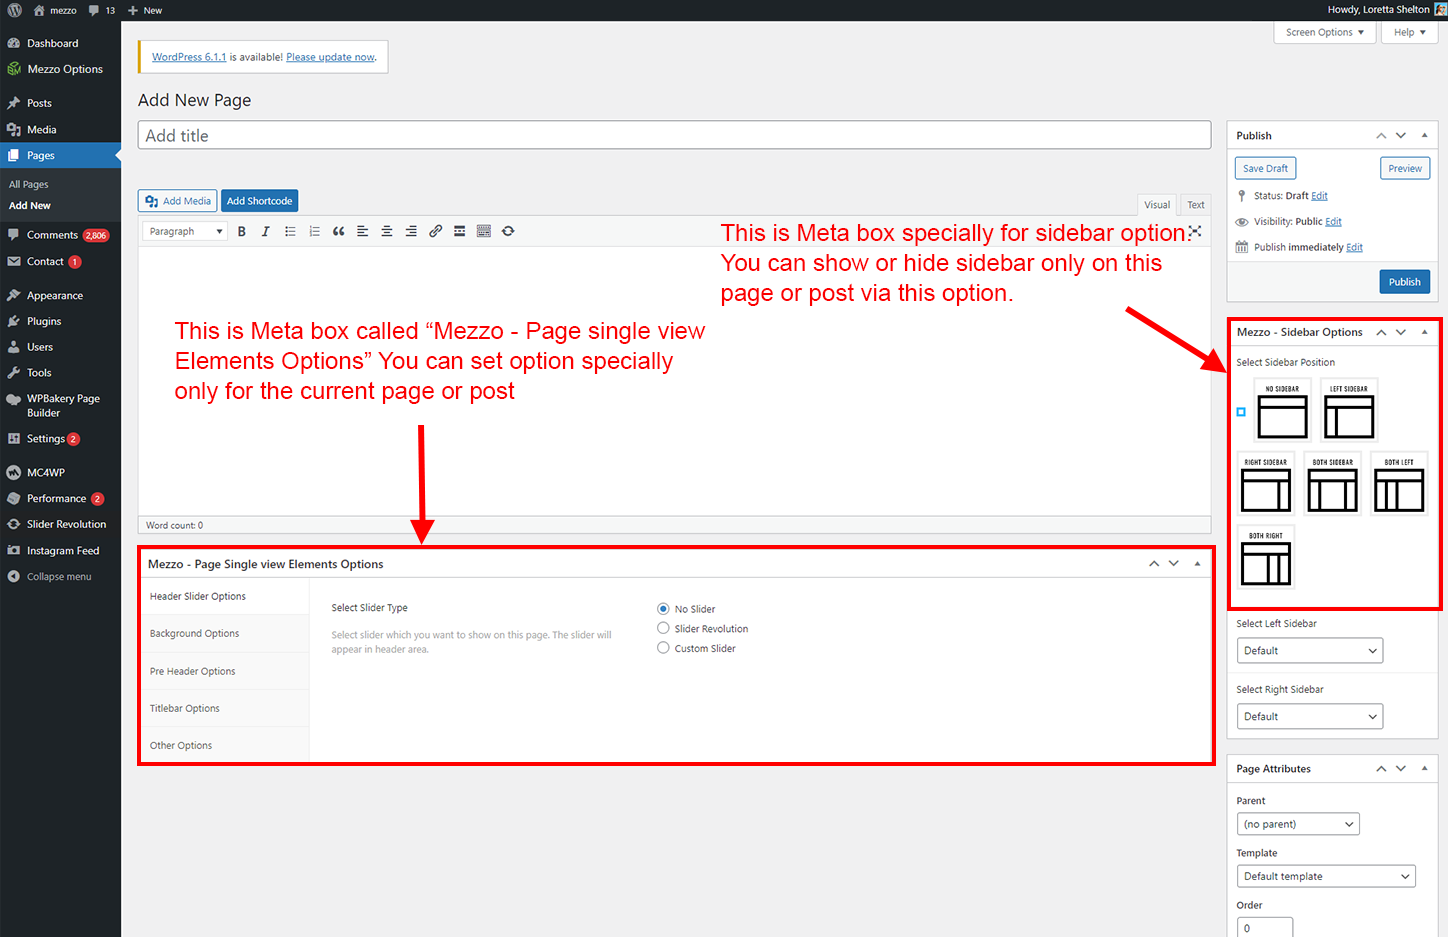1448x937 pixels.
Task: Open Appearance in the admin sidebar
Action: [x=55, y=296]
